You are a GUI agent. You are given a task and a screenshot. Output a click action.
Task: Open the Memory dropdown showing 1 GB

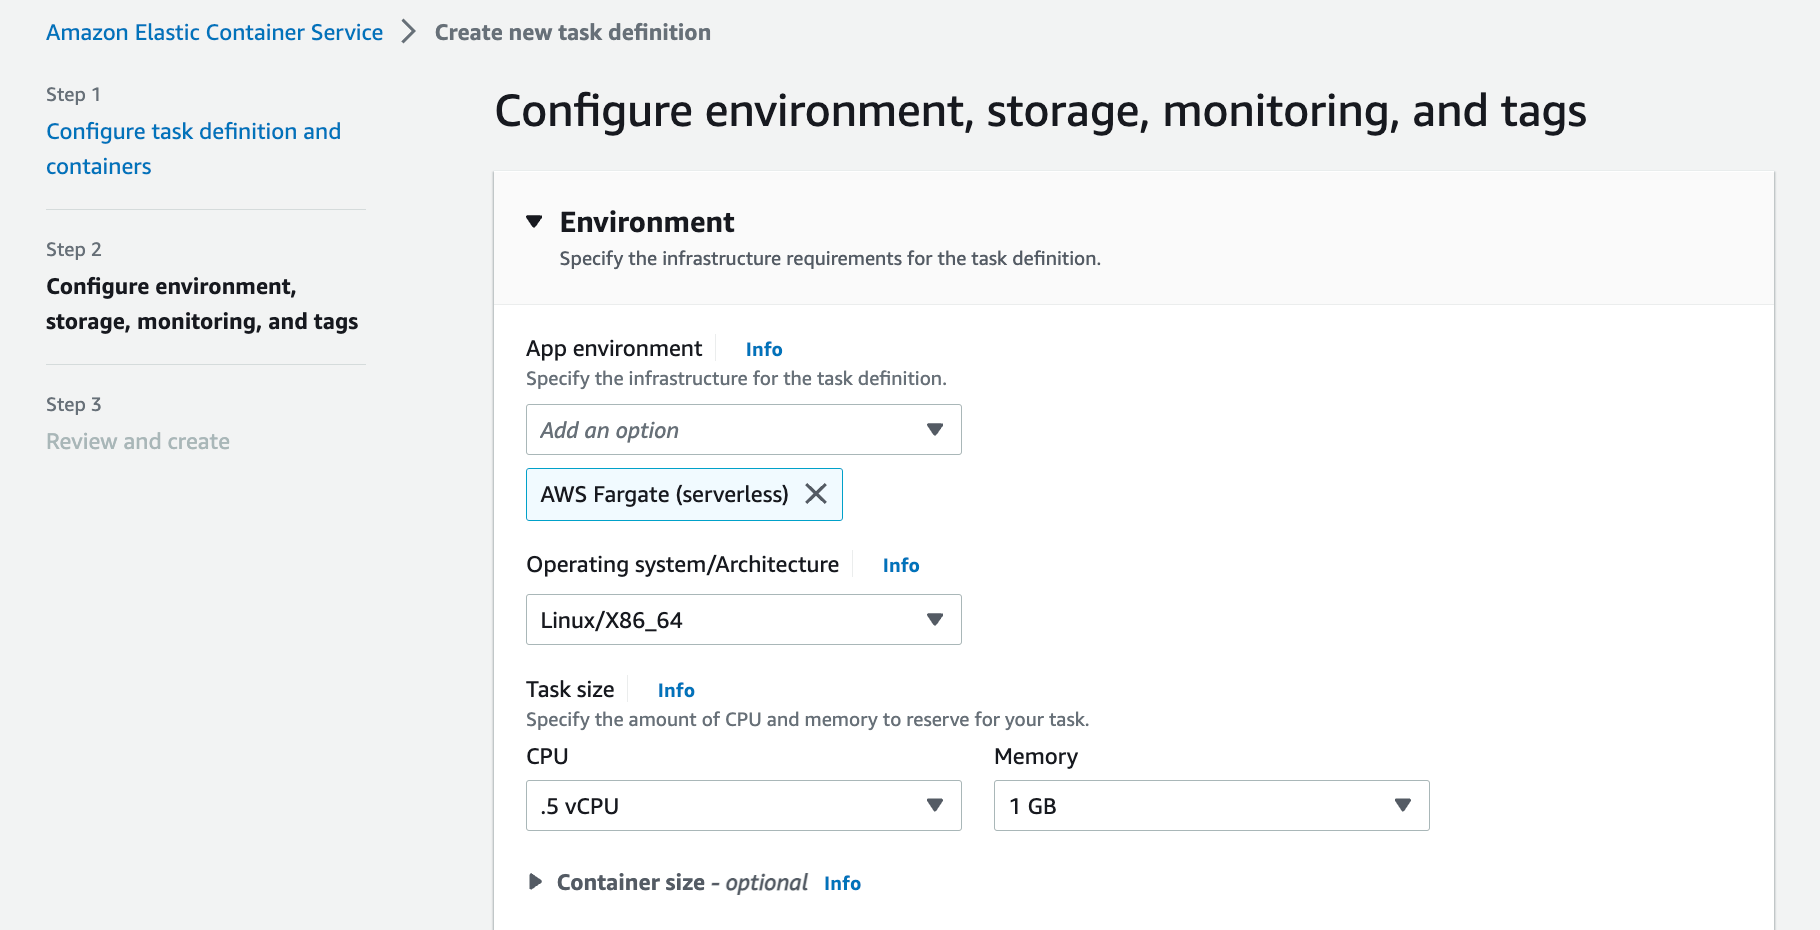(x=1402, y=805)
